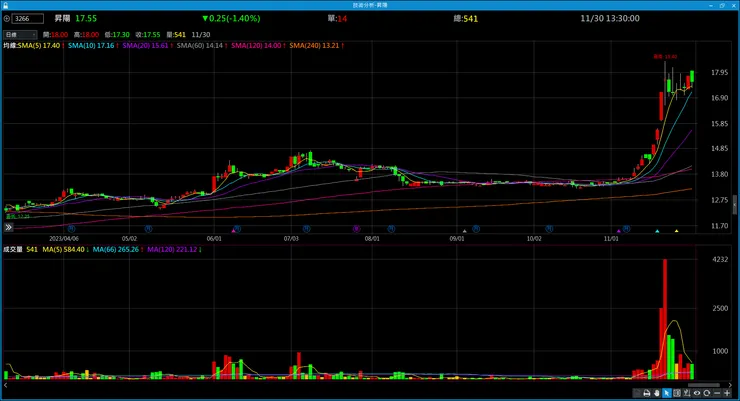Click the printer icon in bottom toolbar
The width and height of the screenshot is (740, 401).
[x=647, y=393]
